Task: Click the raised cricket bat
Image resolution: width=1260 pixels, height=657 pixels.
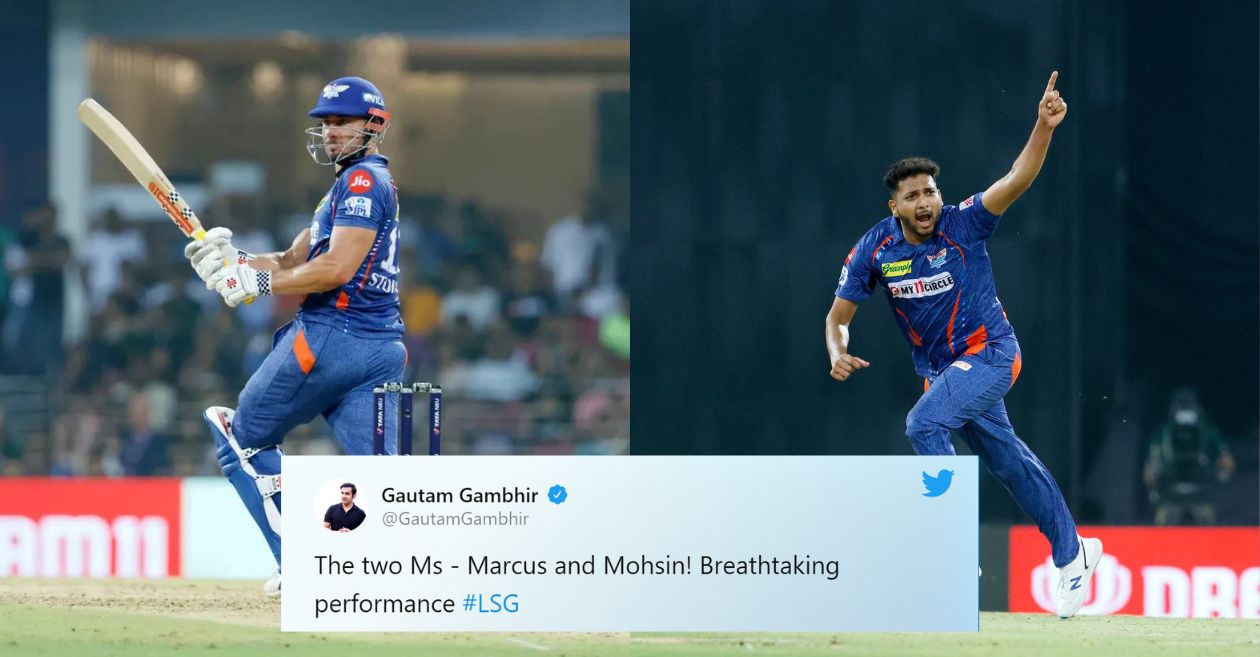Action: tap(141, 167)
